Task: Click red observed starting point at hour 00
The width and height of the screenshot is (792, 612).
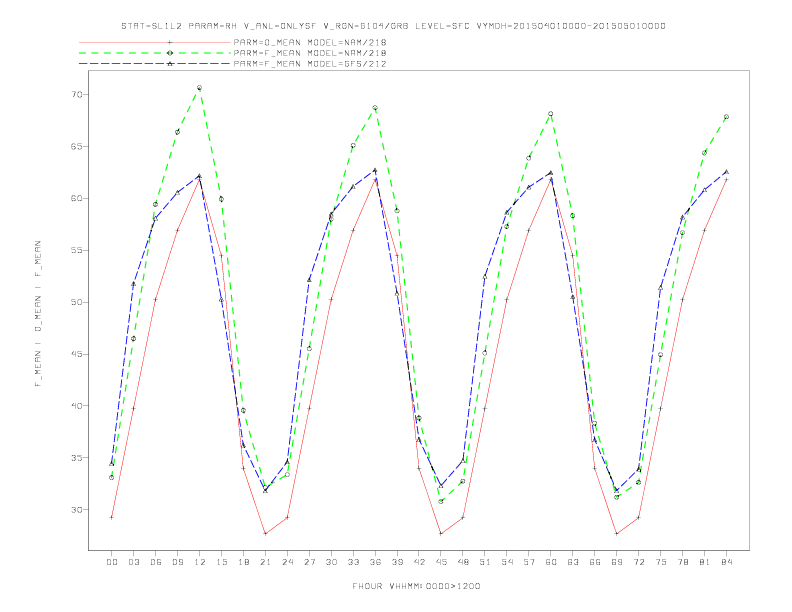Action: tap(112, 517)
